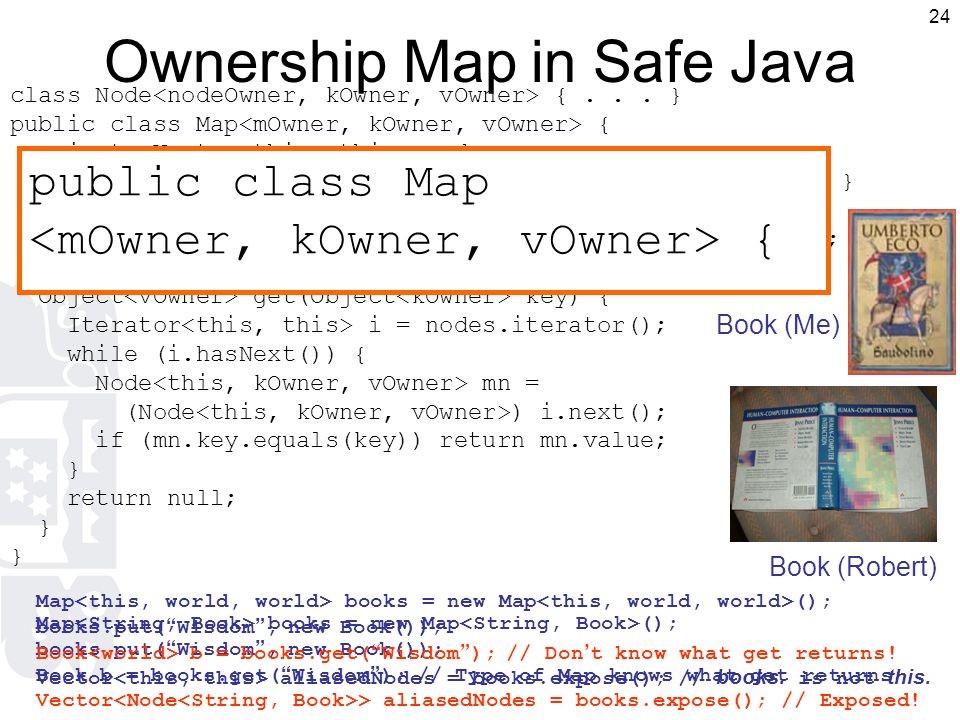Click enlarged "public class Map" text in orange callout
Viewport: 960px width, 720px height.
(258, 182)
